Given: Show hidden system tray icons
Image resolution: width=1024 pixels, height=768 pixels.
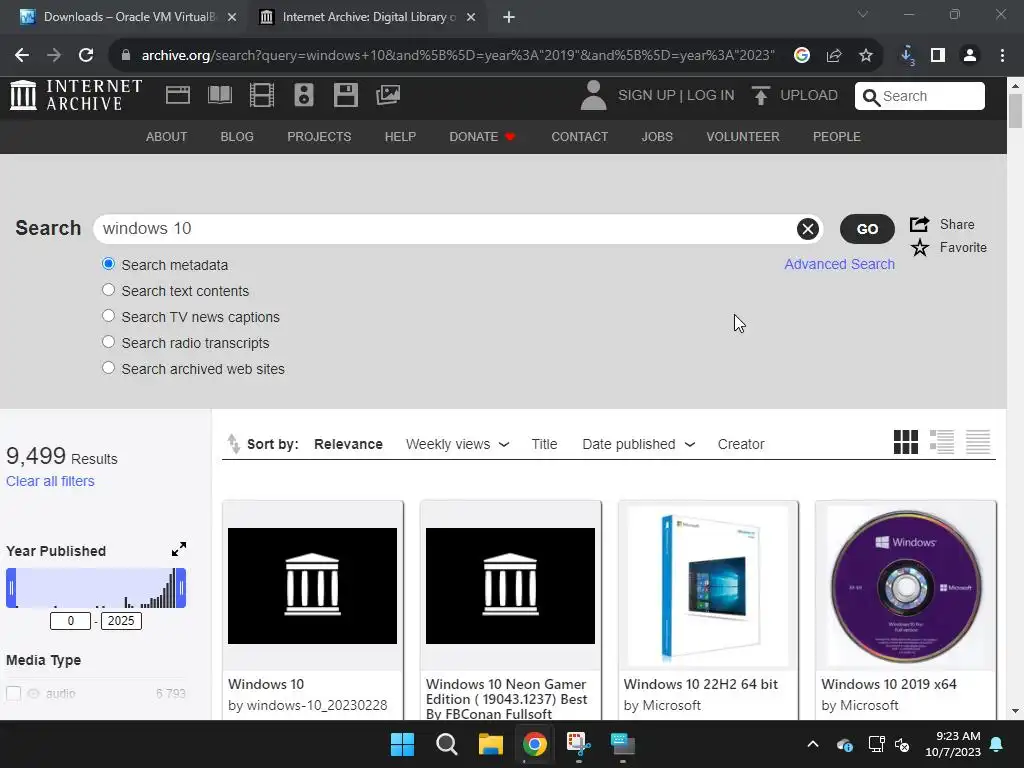Looking at the screenshot, I should tap(813, 744).
